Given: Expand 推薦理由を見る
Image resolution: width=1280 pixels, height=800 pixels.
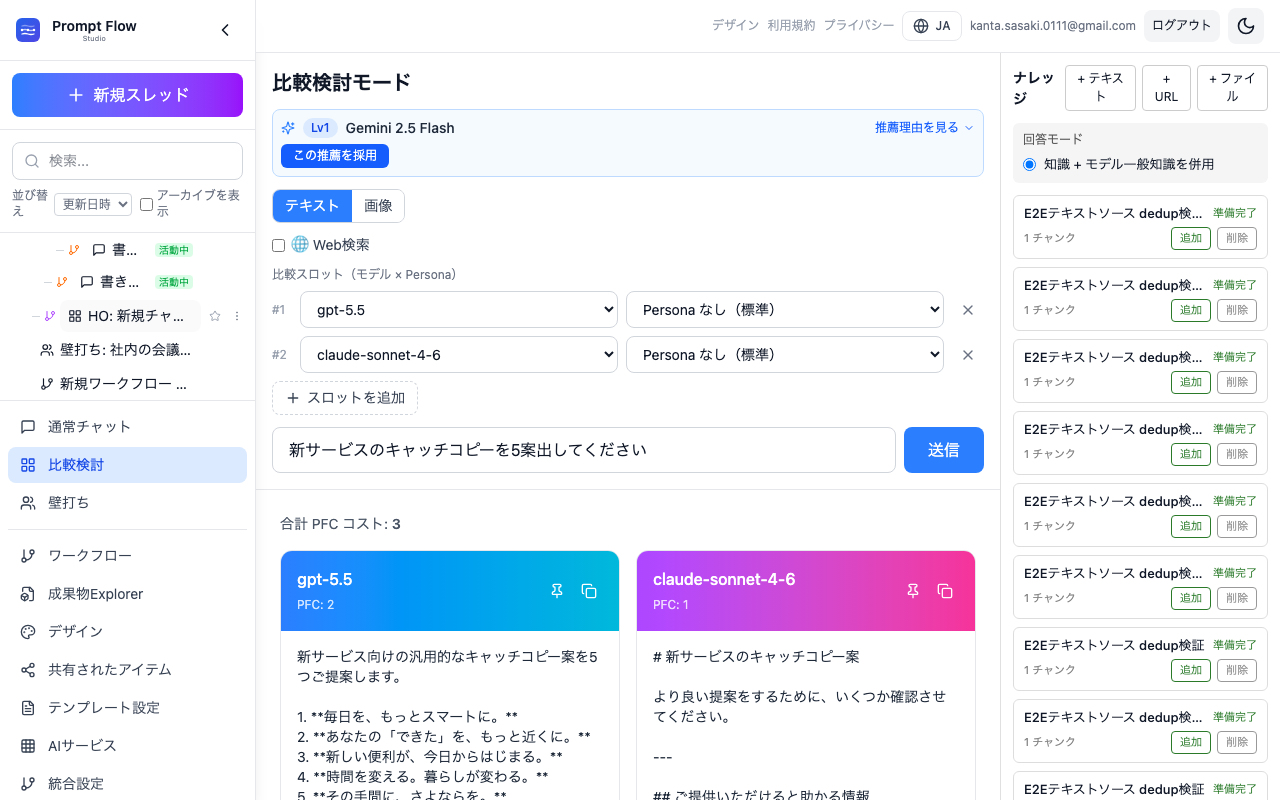Looking at the screenshot, I should coord(924,127).
